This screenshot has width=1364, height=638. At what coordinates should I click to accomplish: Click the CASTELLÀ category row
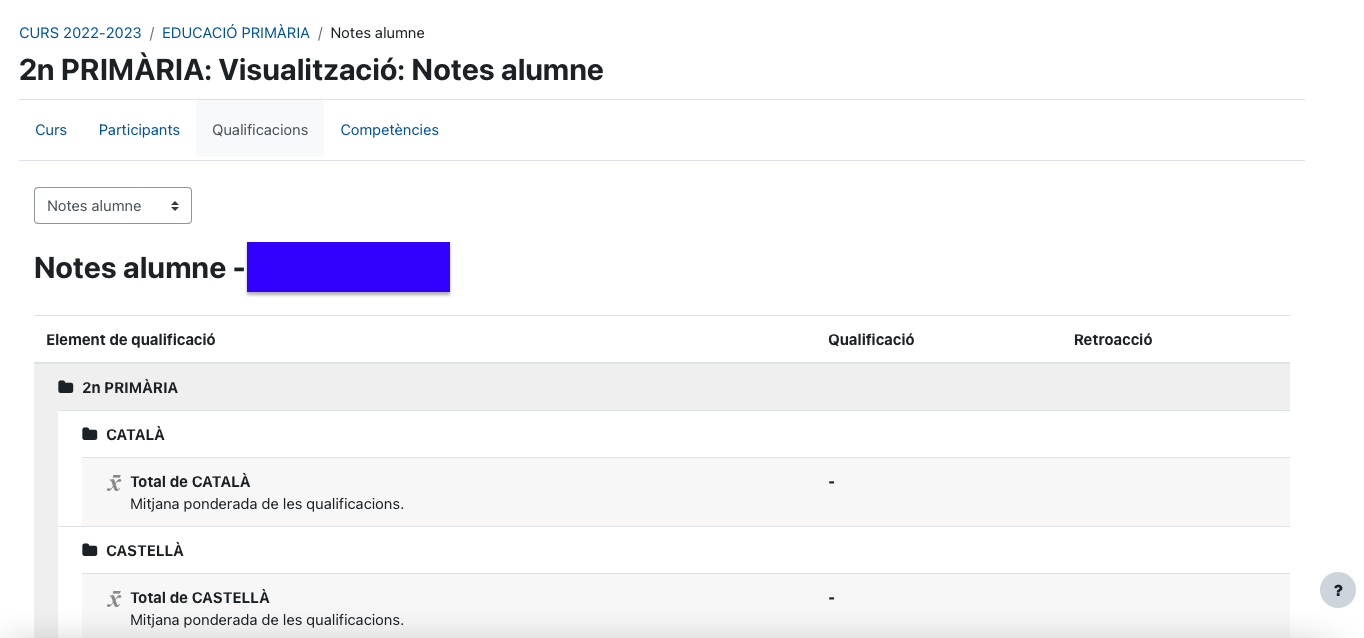pyautogui.click(x=145, y=551)
